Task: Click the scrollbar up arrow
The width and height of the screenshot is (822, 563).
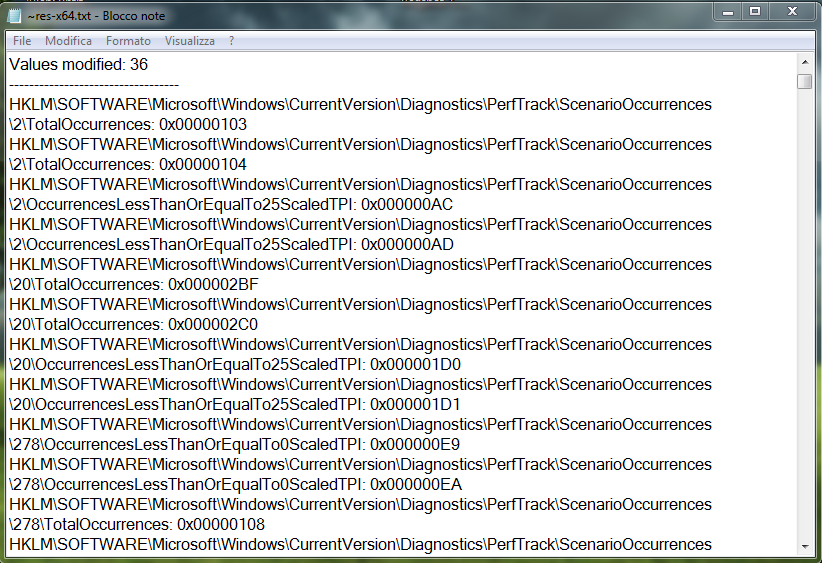Action: tap(805, 62)
